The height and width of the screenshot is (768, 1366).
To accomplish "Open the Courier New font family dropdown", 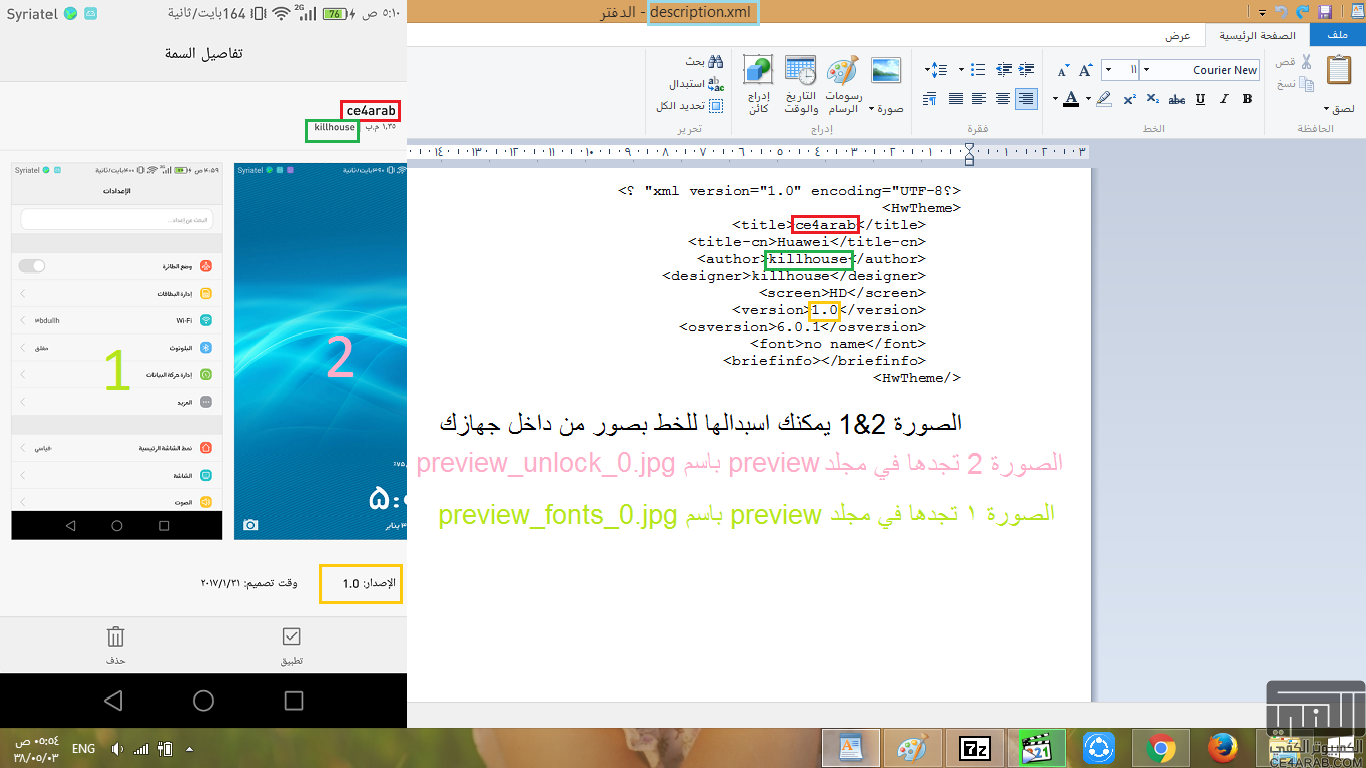I will coord(1146,70).
